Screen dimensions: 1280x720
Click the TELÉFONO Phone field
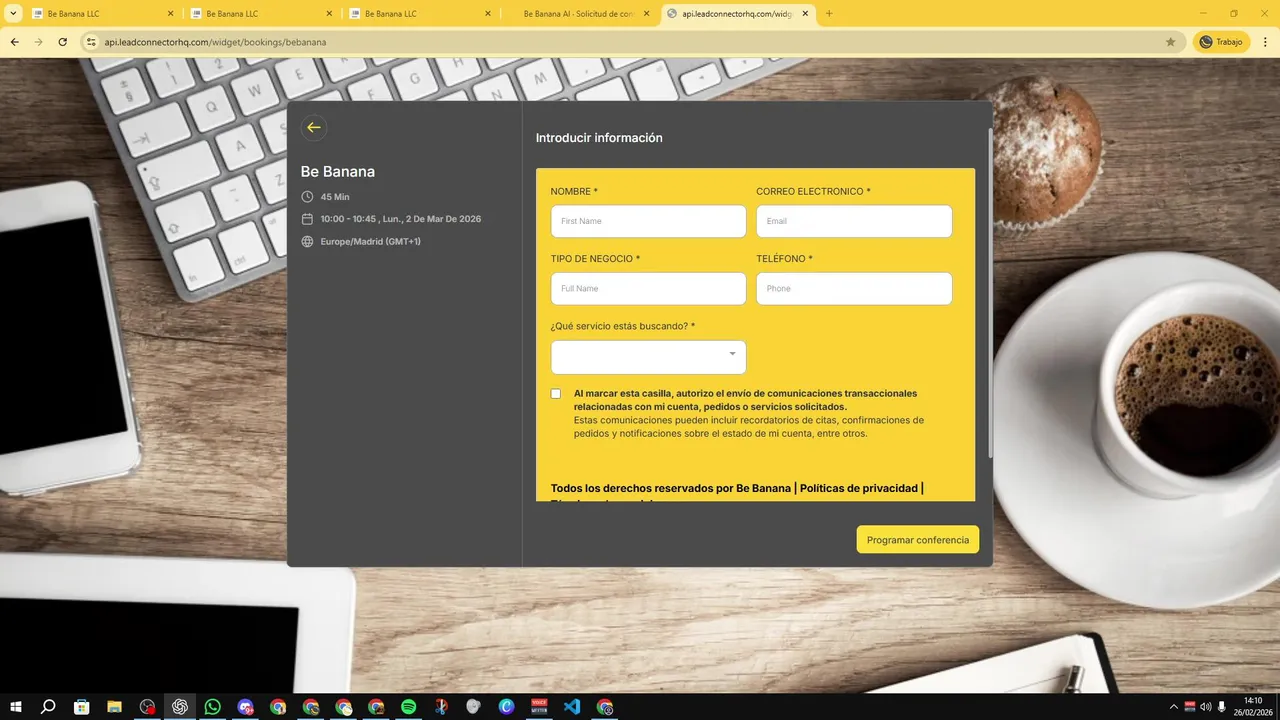854,288
